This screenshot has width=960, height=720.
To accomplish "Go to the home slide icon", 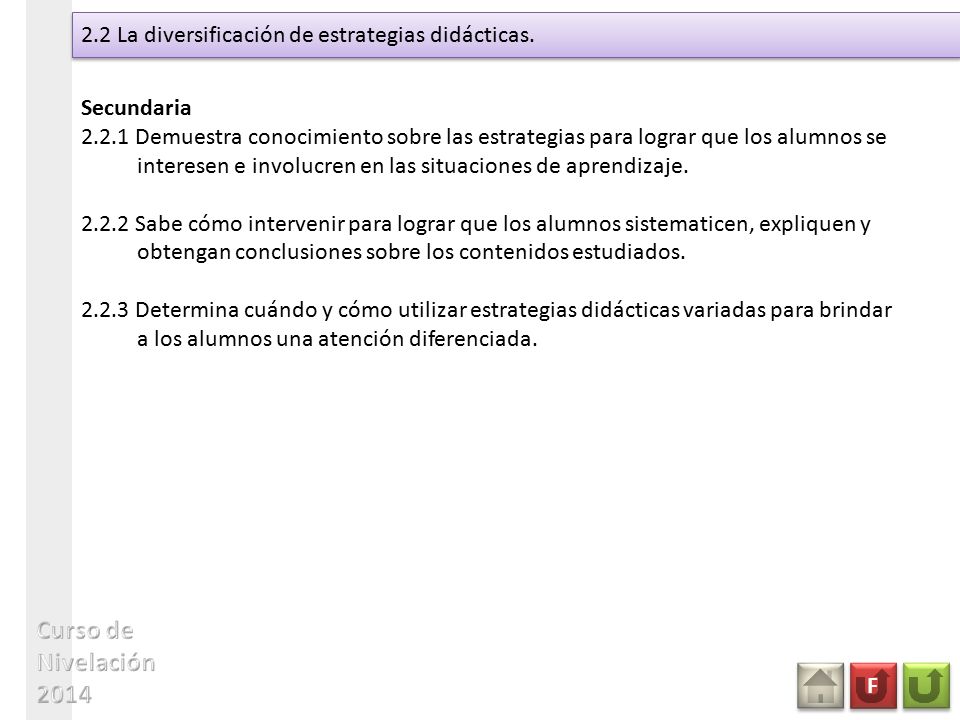I will 820,686.
